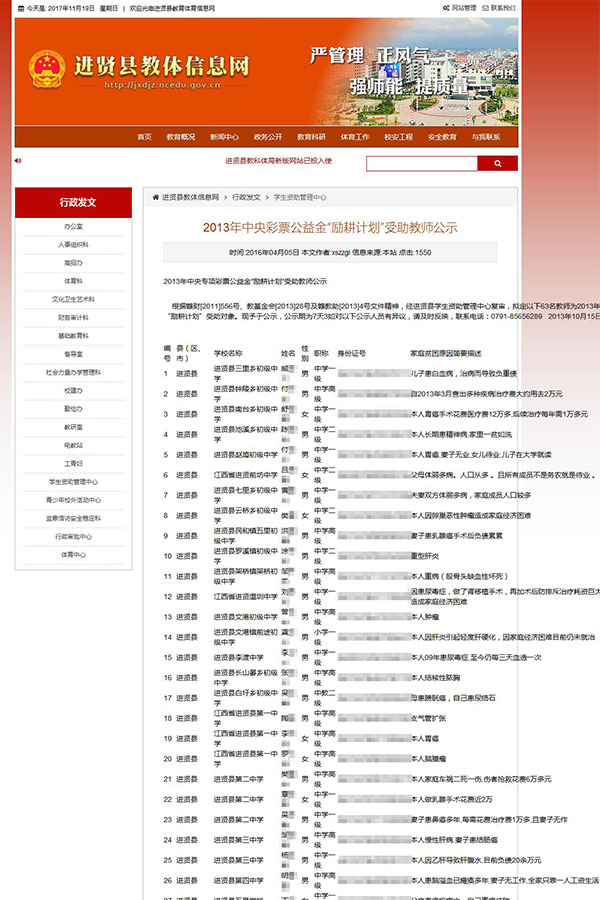Screen dimensions: 600x900
Task: Click the article meta info line with 点击:1550
Action: tap(330, 253)
